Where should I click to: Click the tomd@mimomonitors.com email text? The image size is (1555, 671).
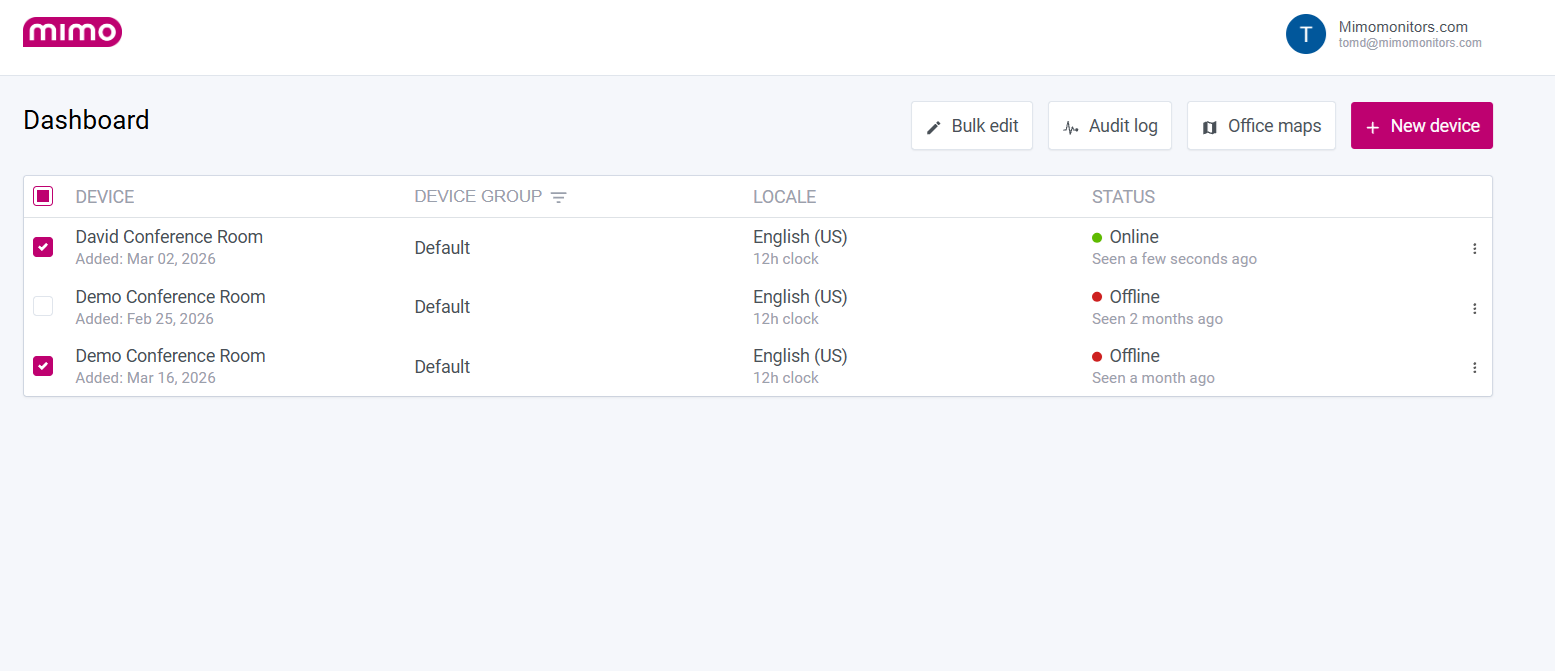point(1410,44)
